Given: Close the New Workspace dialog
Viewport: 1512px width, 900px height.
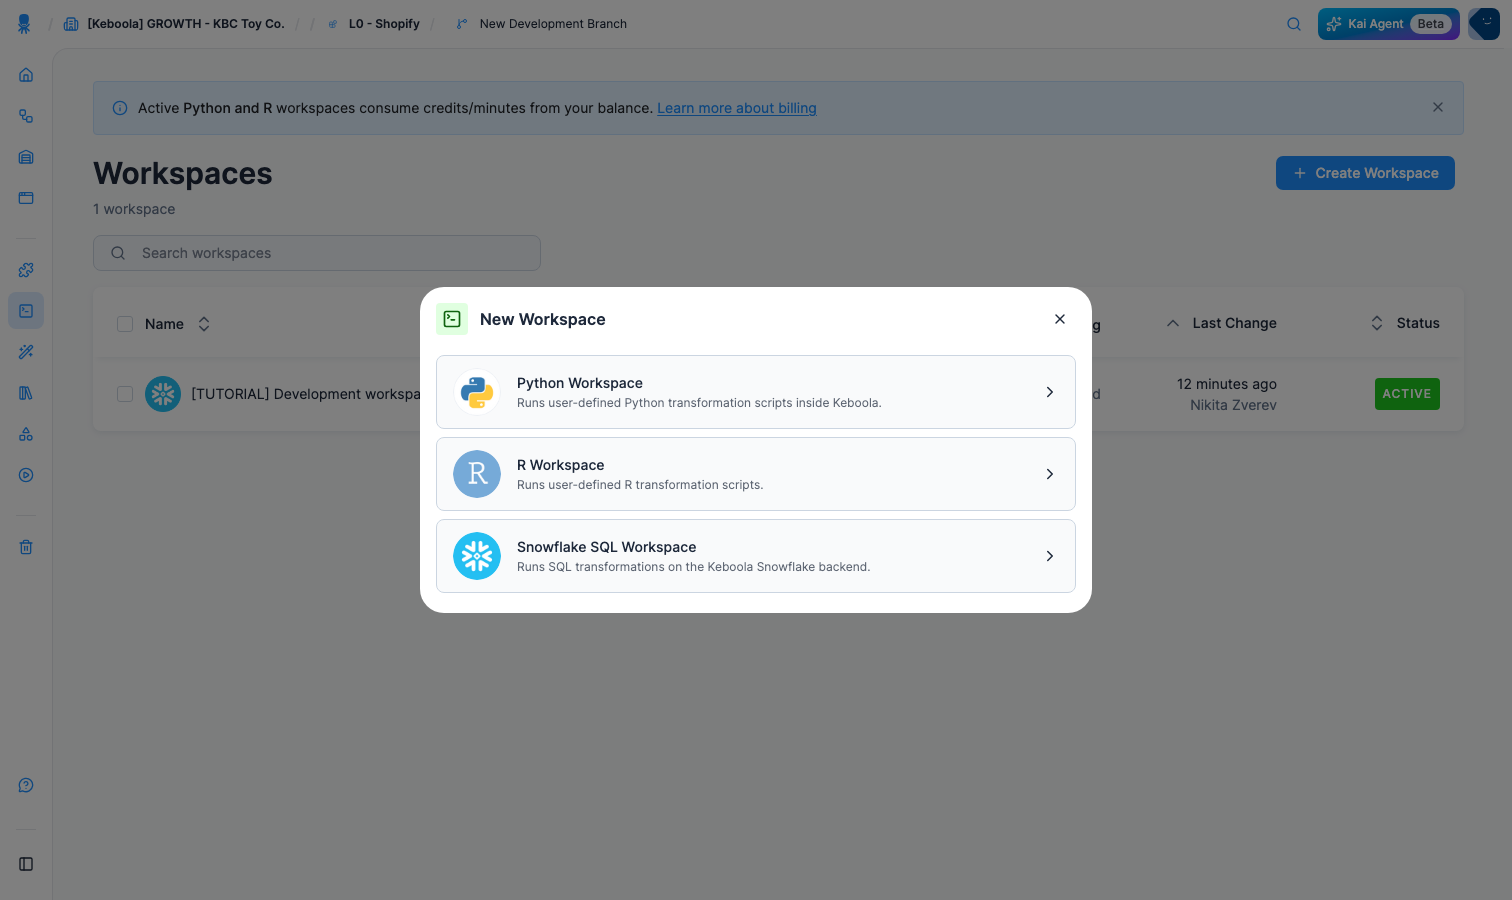Looking at the screenshot, I should point(1060,319).
